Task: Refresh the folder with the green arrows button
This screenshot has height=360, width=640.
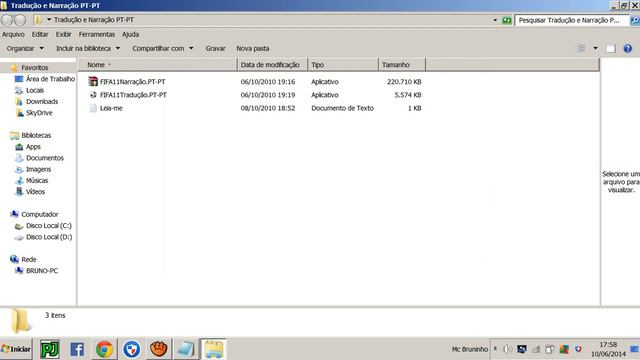Action: pyautogui.click(x=507, y=20)
